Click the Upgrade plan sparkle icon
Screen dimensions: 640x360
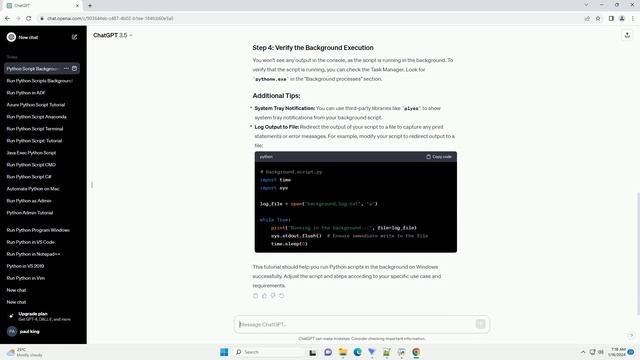(x=11, y=316)
